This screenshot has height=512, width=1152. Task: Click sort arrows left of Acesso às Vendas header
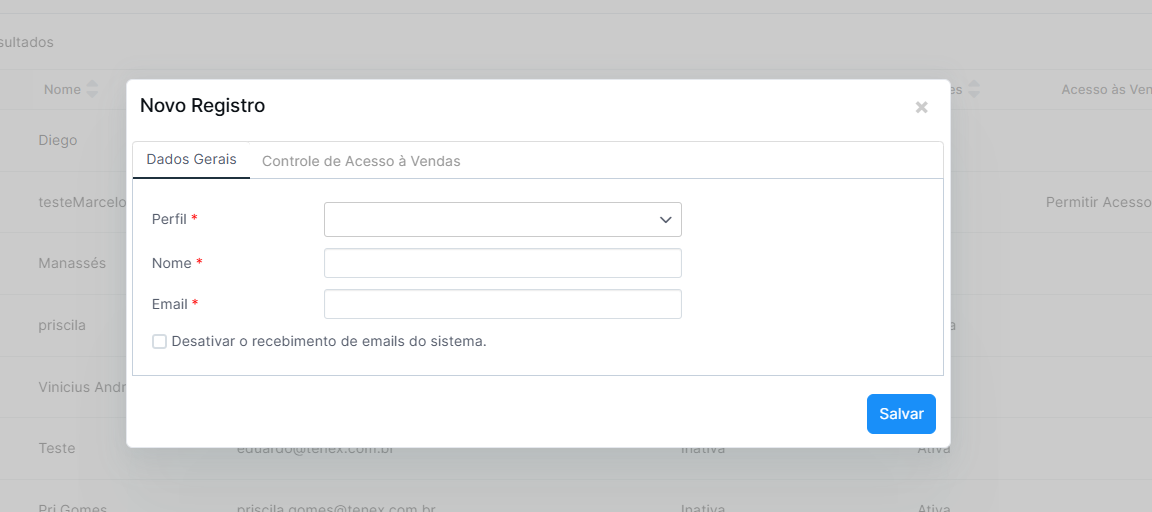974,90
